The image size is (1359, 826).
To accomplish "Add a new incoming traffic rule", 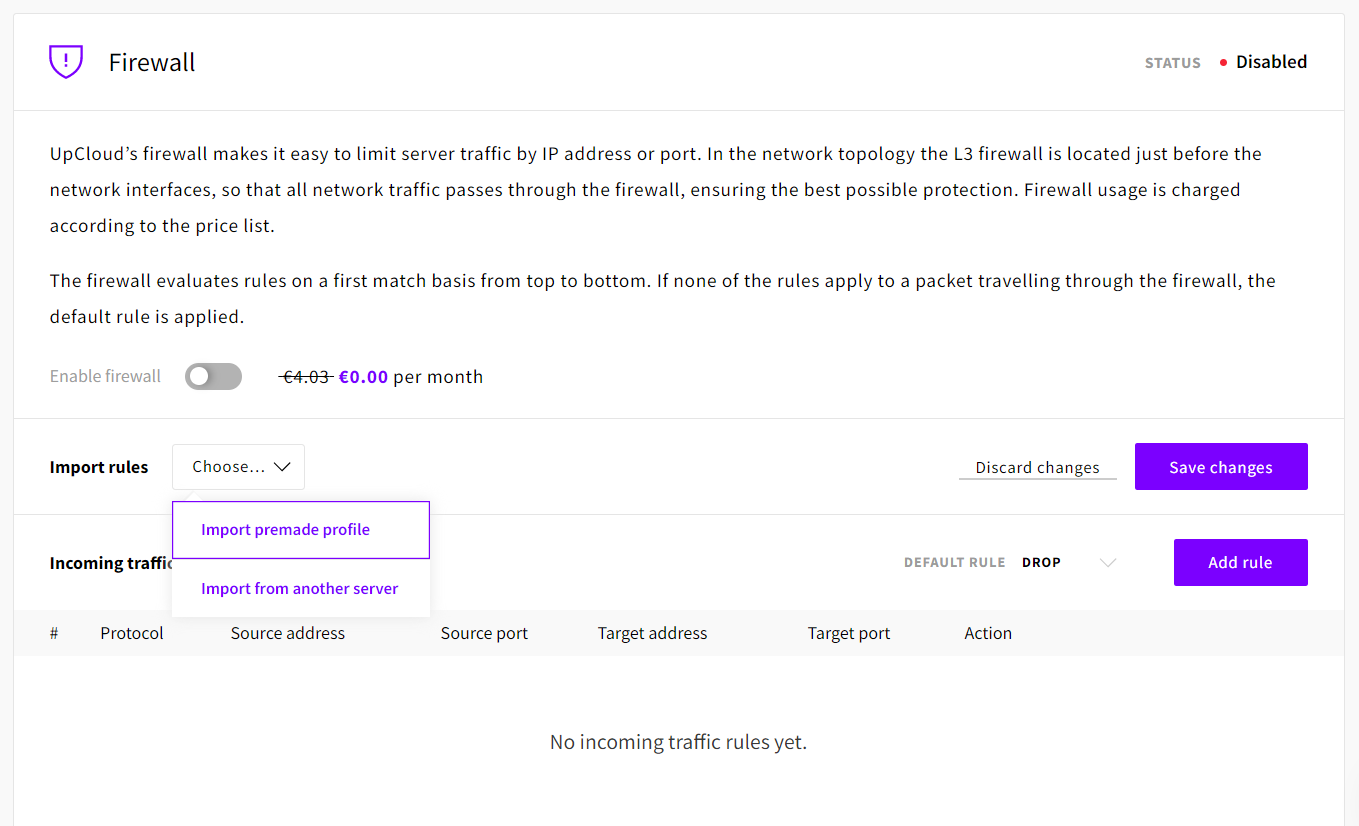I will pos(1240,563).
